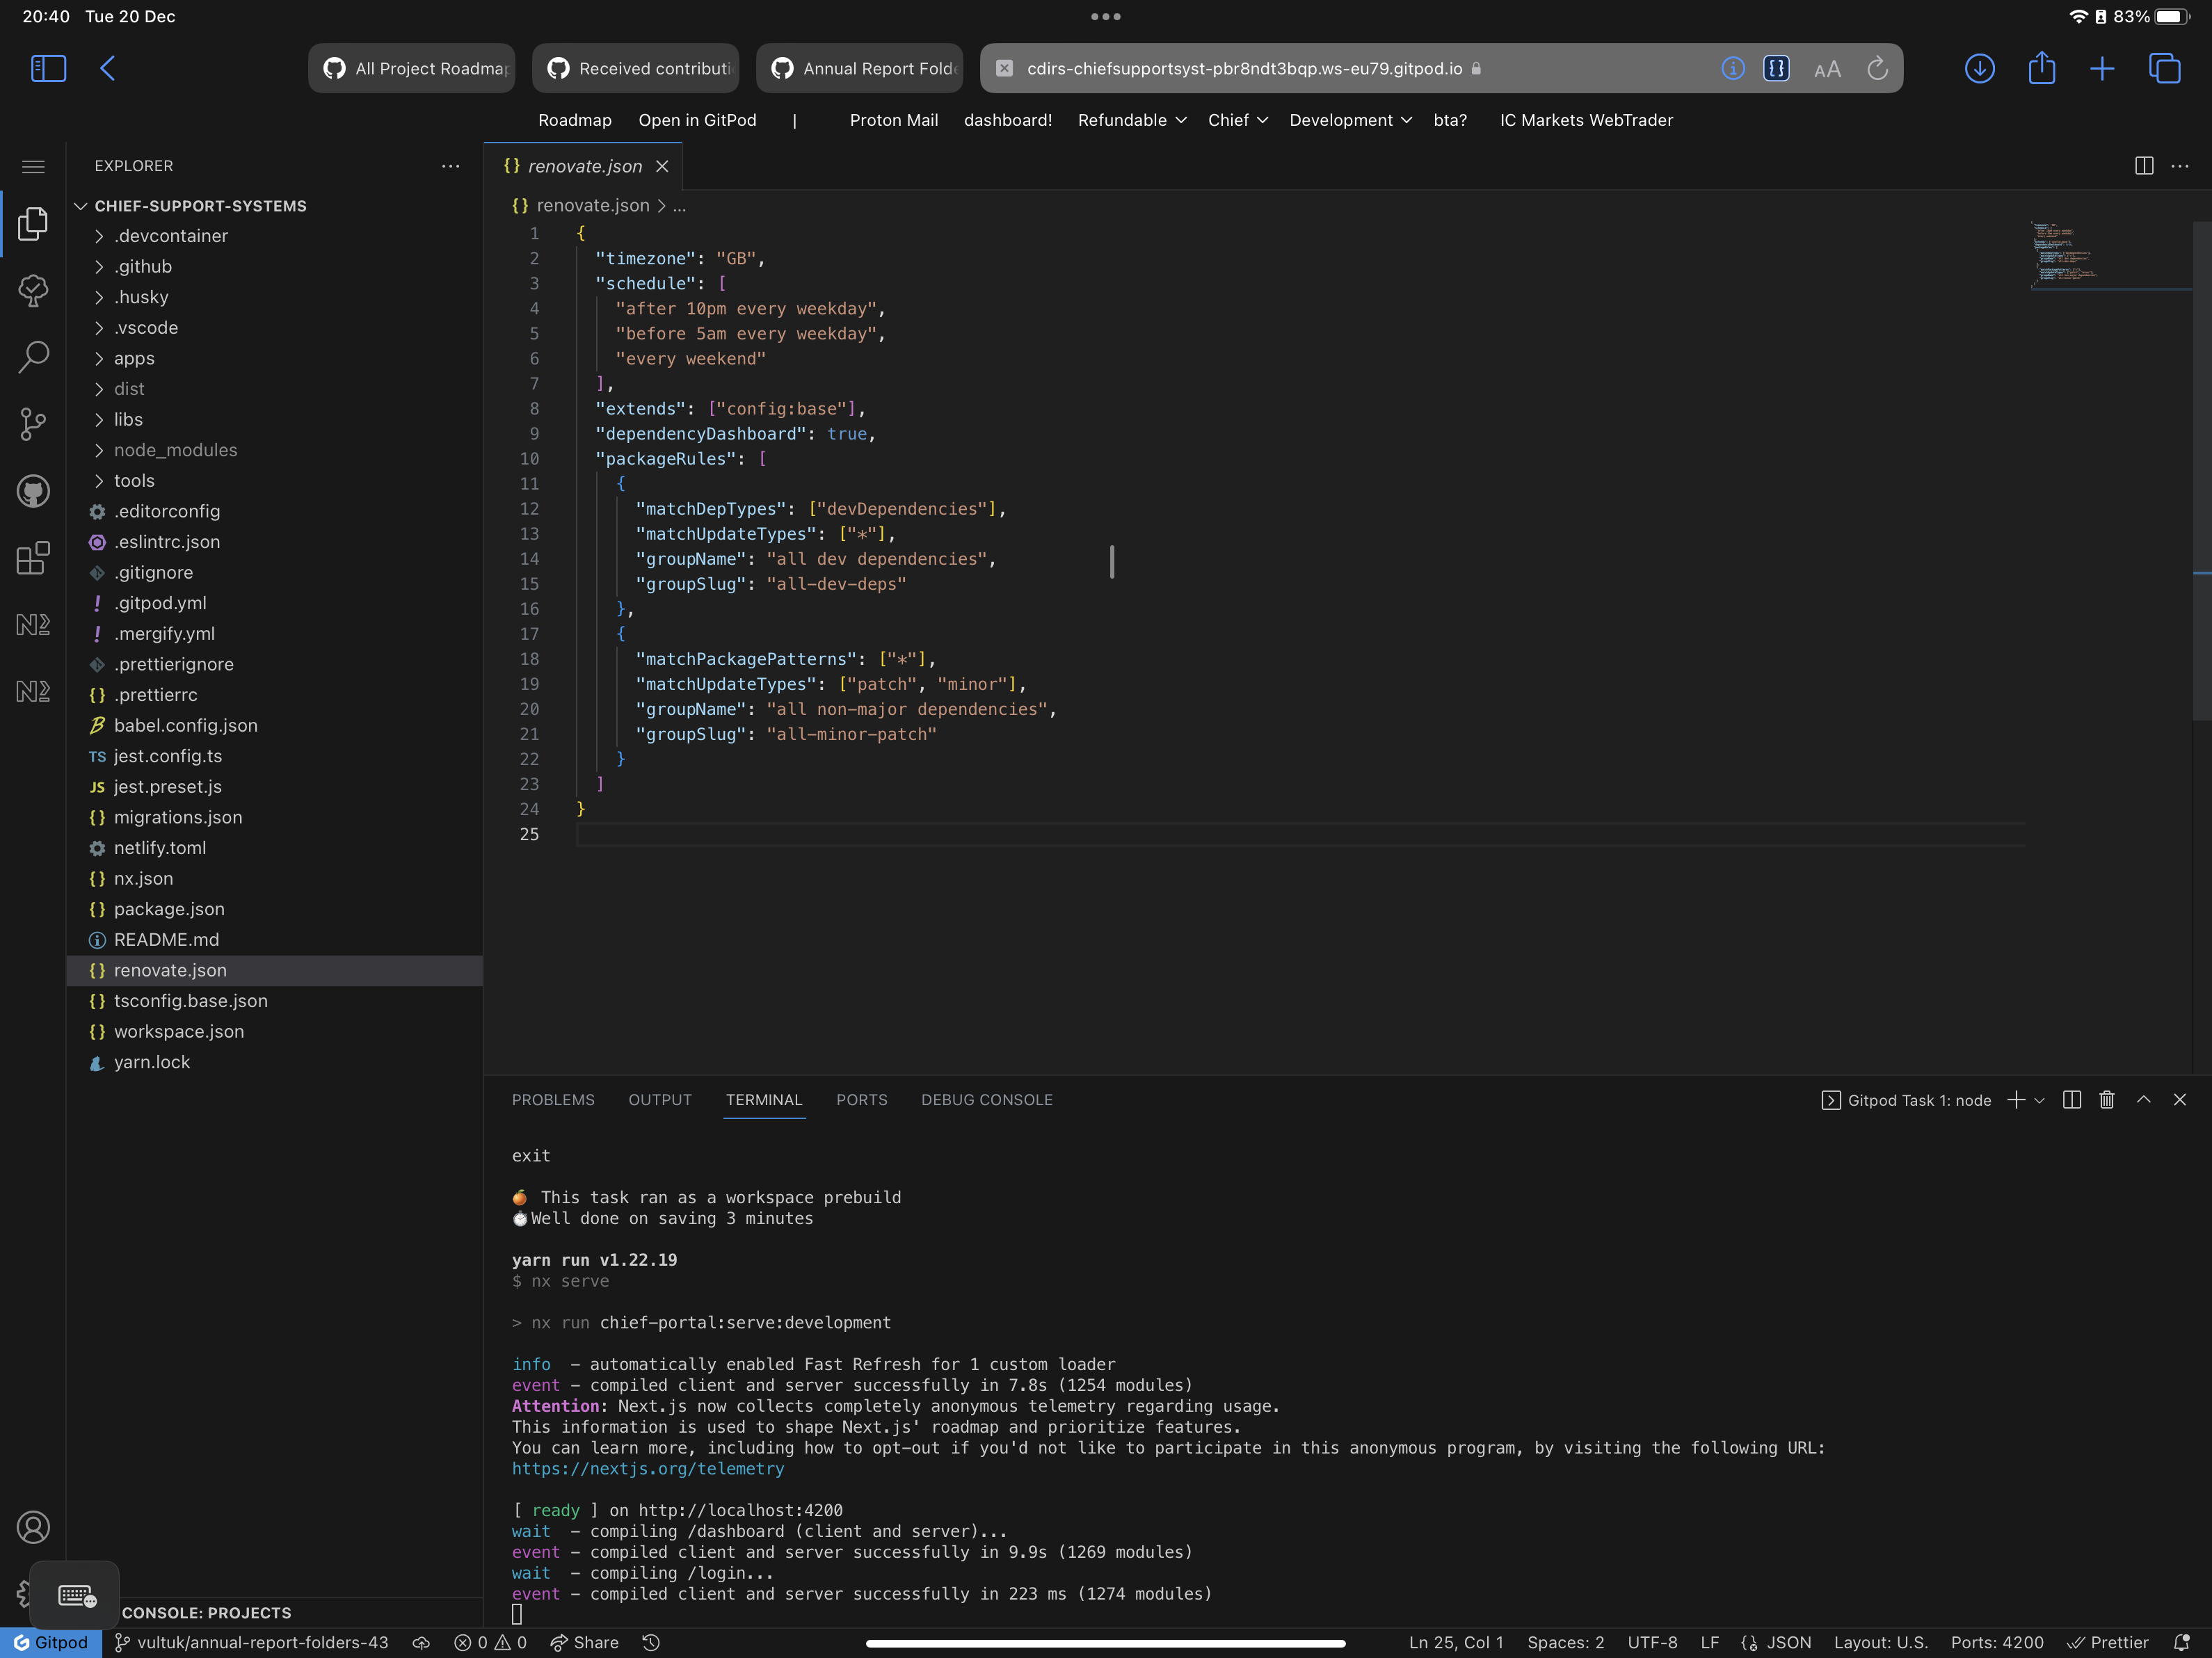The width and height of the screenshot is (2212, 1658).
Task: Toggle the Safari sidebar
Action: pos(47,68)
